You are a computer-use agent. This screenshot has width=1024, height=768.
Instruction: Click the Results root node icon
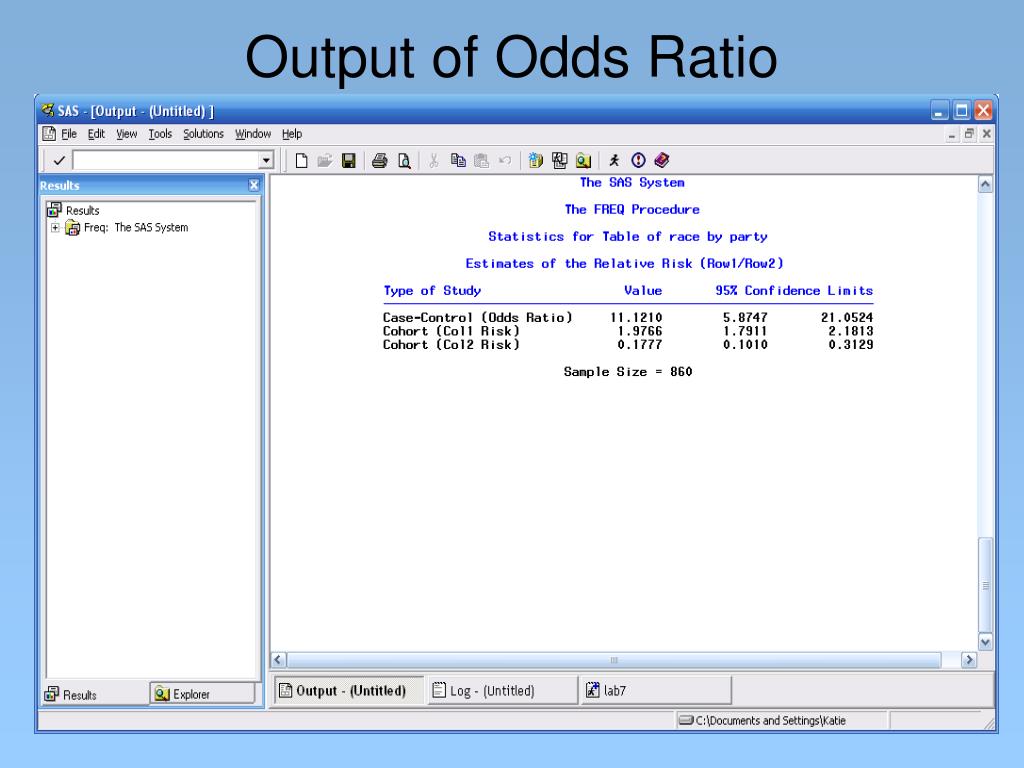tap(54, 210)
